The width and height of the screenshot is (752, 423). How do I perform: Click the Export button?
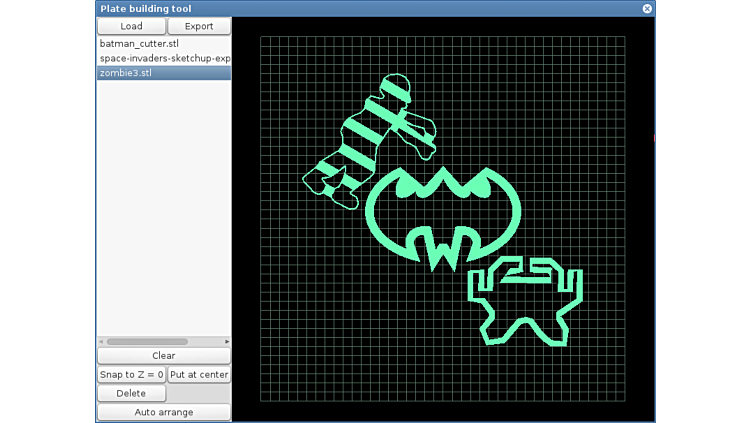[x=198, y=26]
